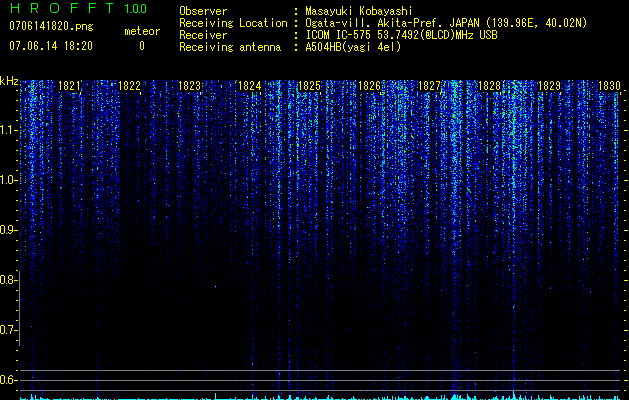Click the 0.6 kHz axis label
Viewport: 629px width, 400px height.
point(7,380)
